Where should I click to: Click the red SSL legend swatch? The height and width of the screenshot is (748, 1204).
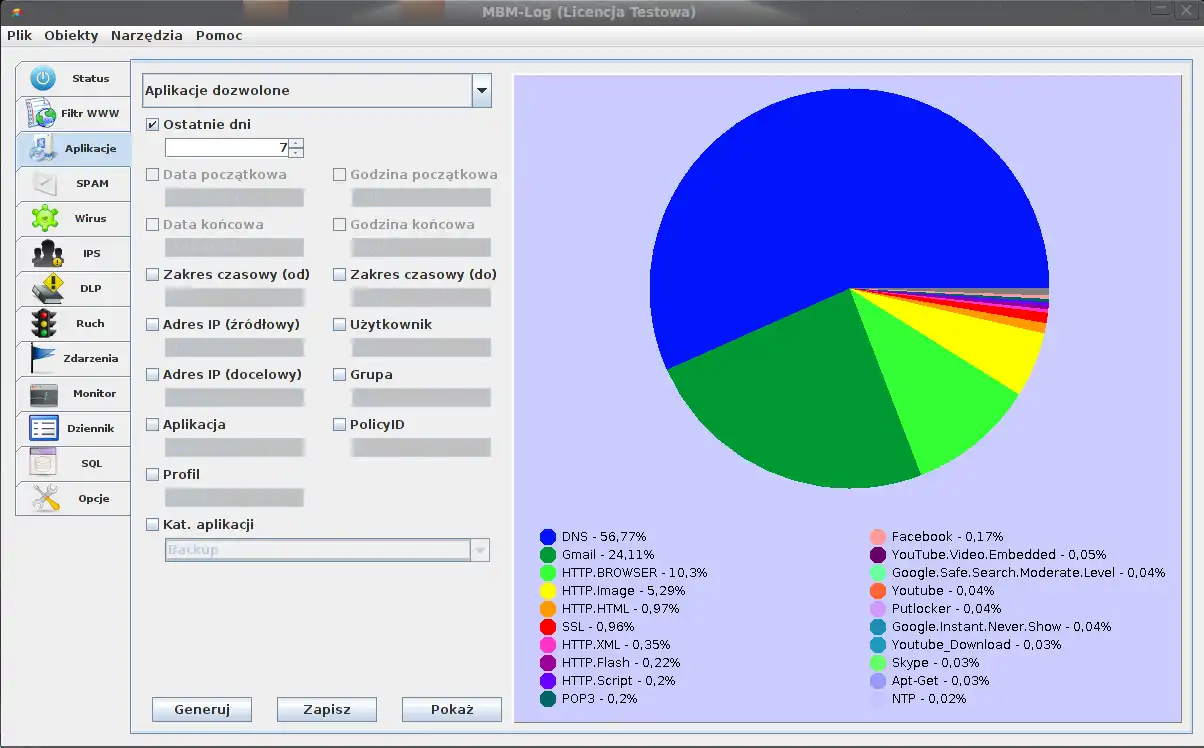click(x=548, y=627)
